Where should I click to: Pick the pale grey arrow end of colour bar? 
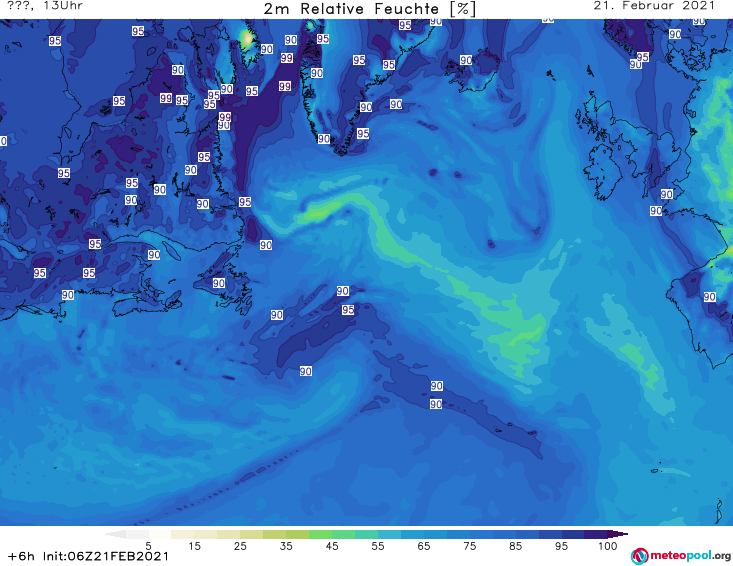click(x=115, y=534)
